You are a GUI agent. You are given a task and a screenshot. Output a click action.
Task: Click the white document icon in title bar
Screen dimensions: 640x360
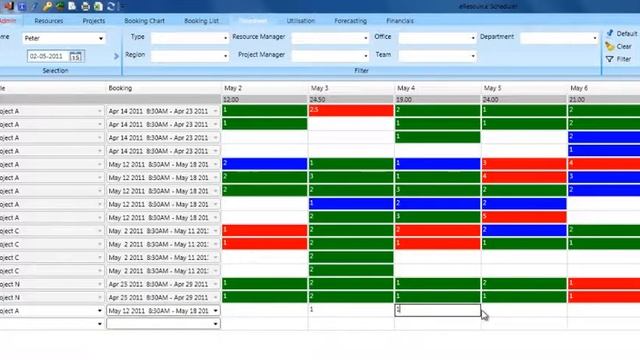(72, 6)
